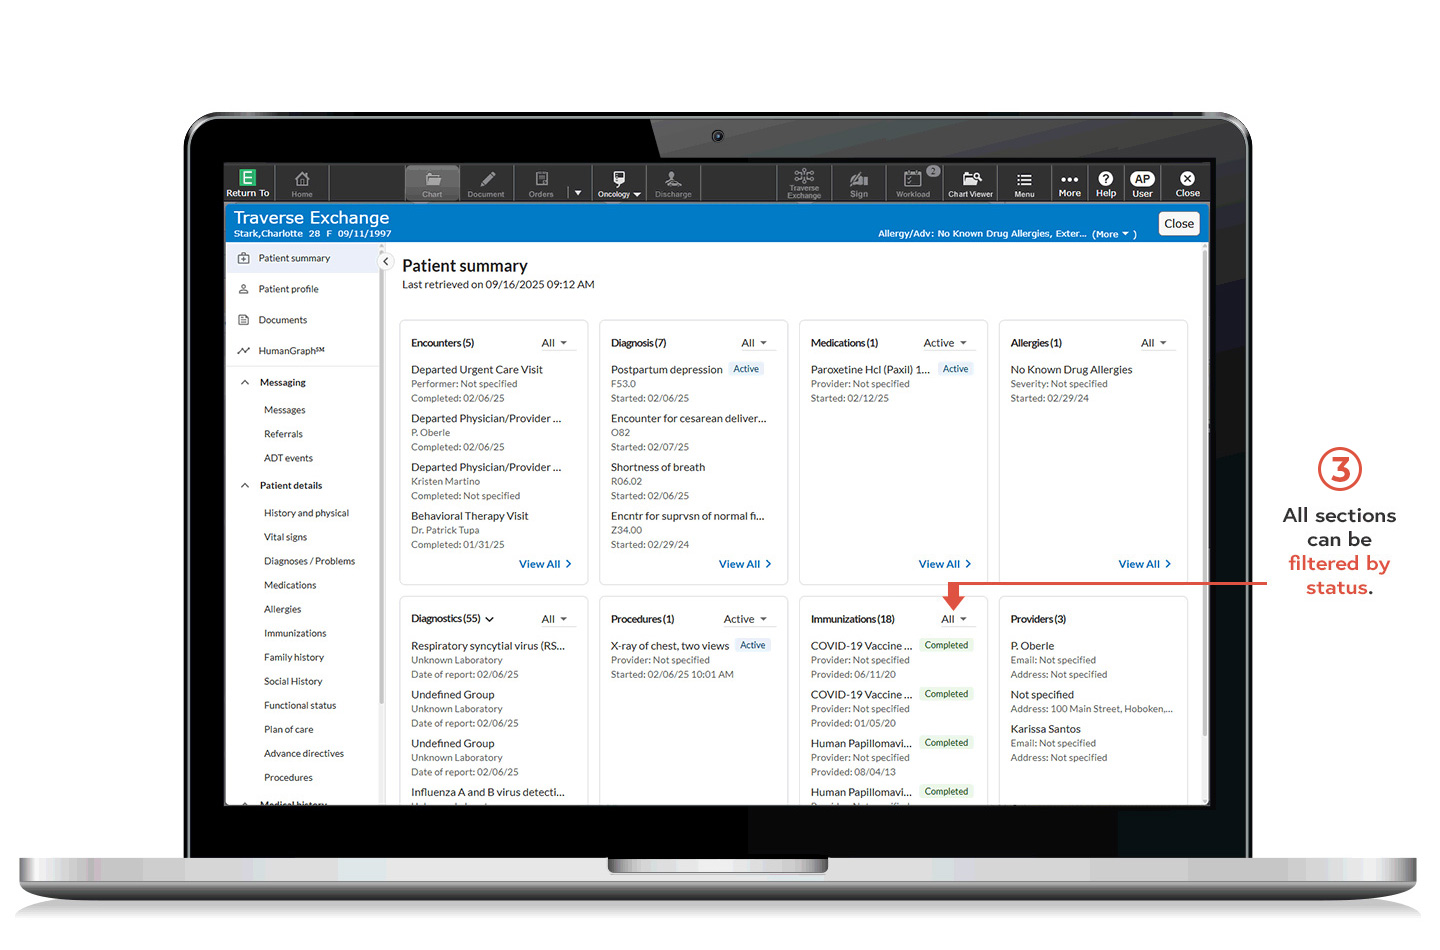Open the Oncology tool from the toolbar

618,183
